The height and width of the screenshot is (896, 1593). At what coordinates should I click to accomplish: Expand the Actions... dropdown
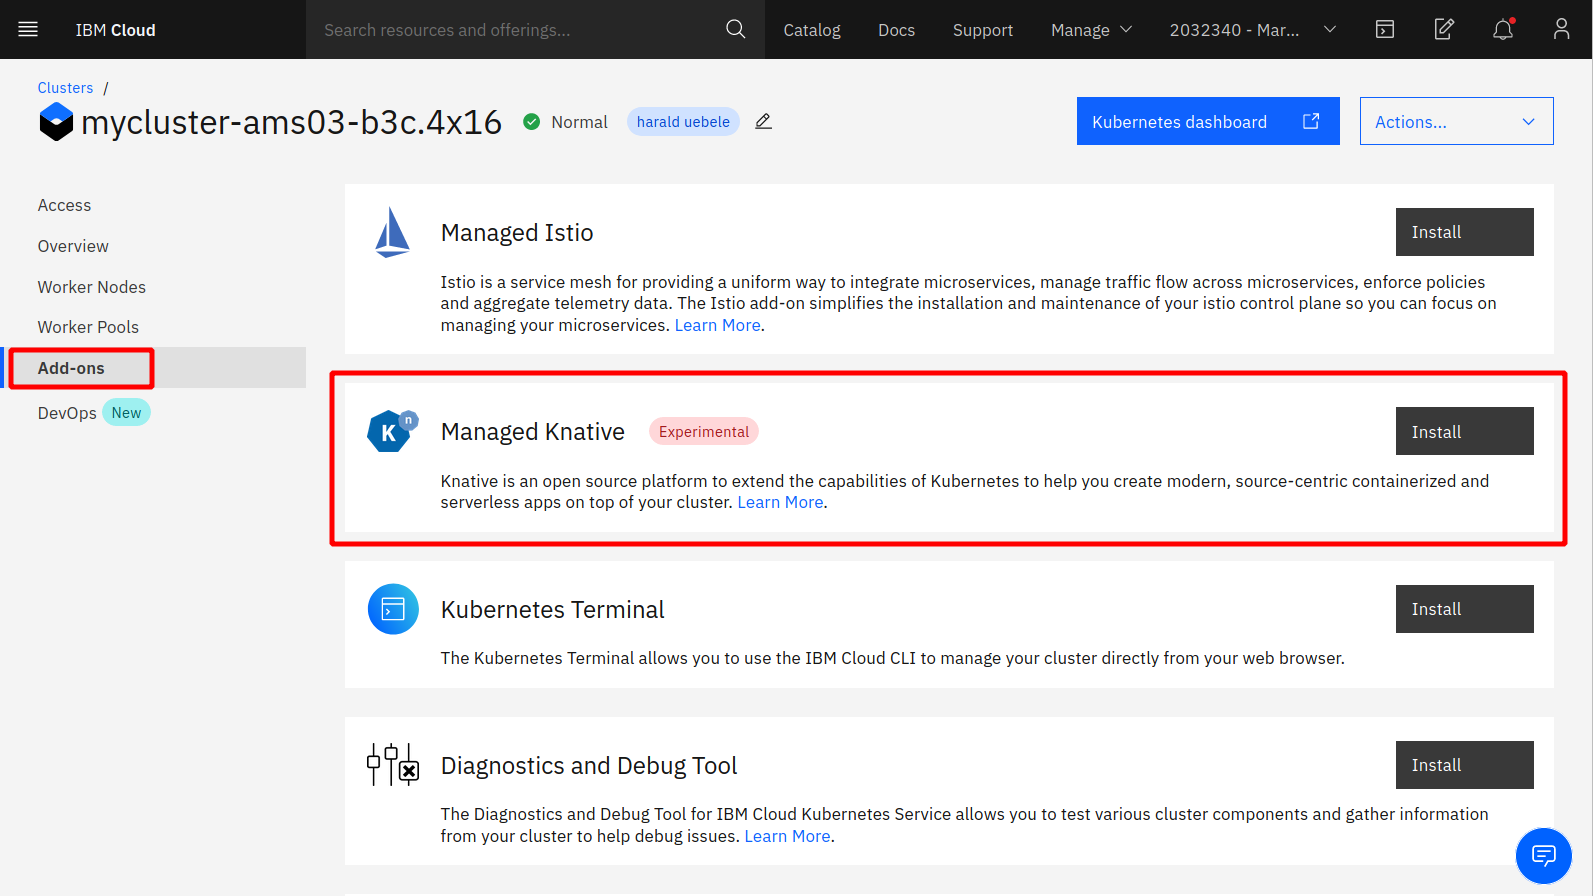click(1456, 121)
